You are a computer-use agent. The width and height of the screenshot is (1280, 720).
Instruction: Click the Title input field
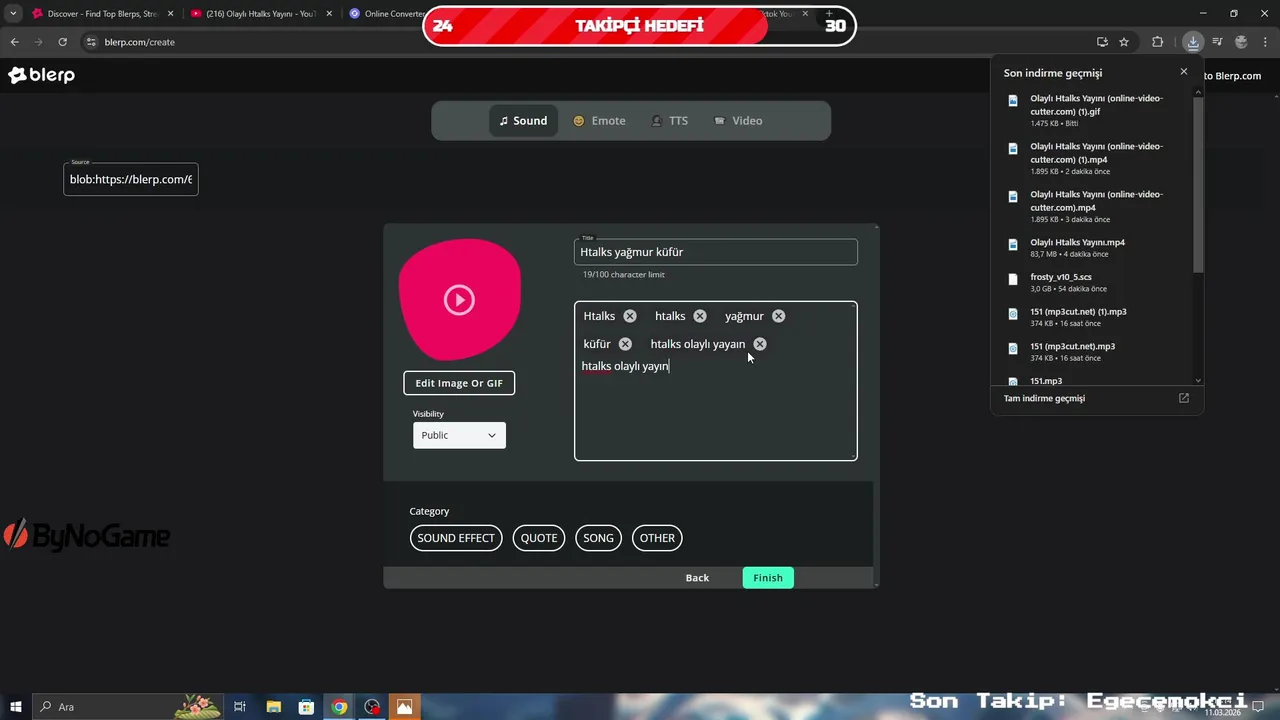coord(716,252)
